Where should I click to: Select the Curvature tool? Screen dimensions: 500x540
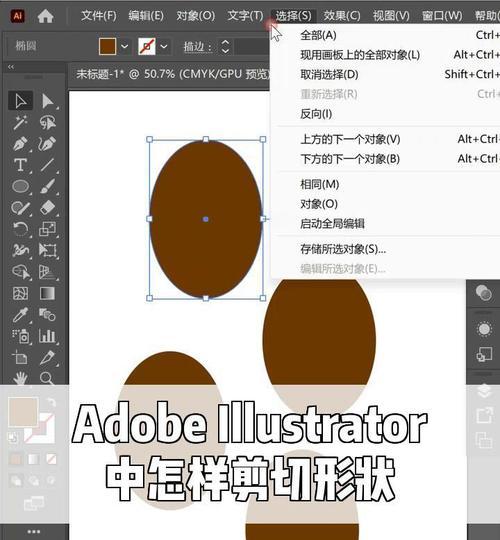47,144
